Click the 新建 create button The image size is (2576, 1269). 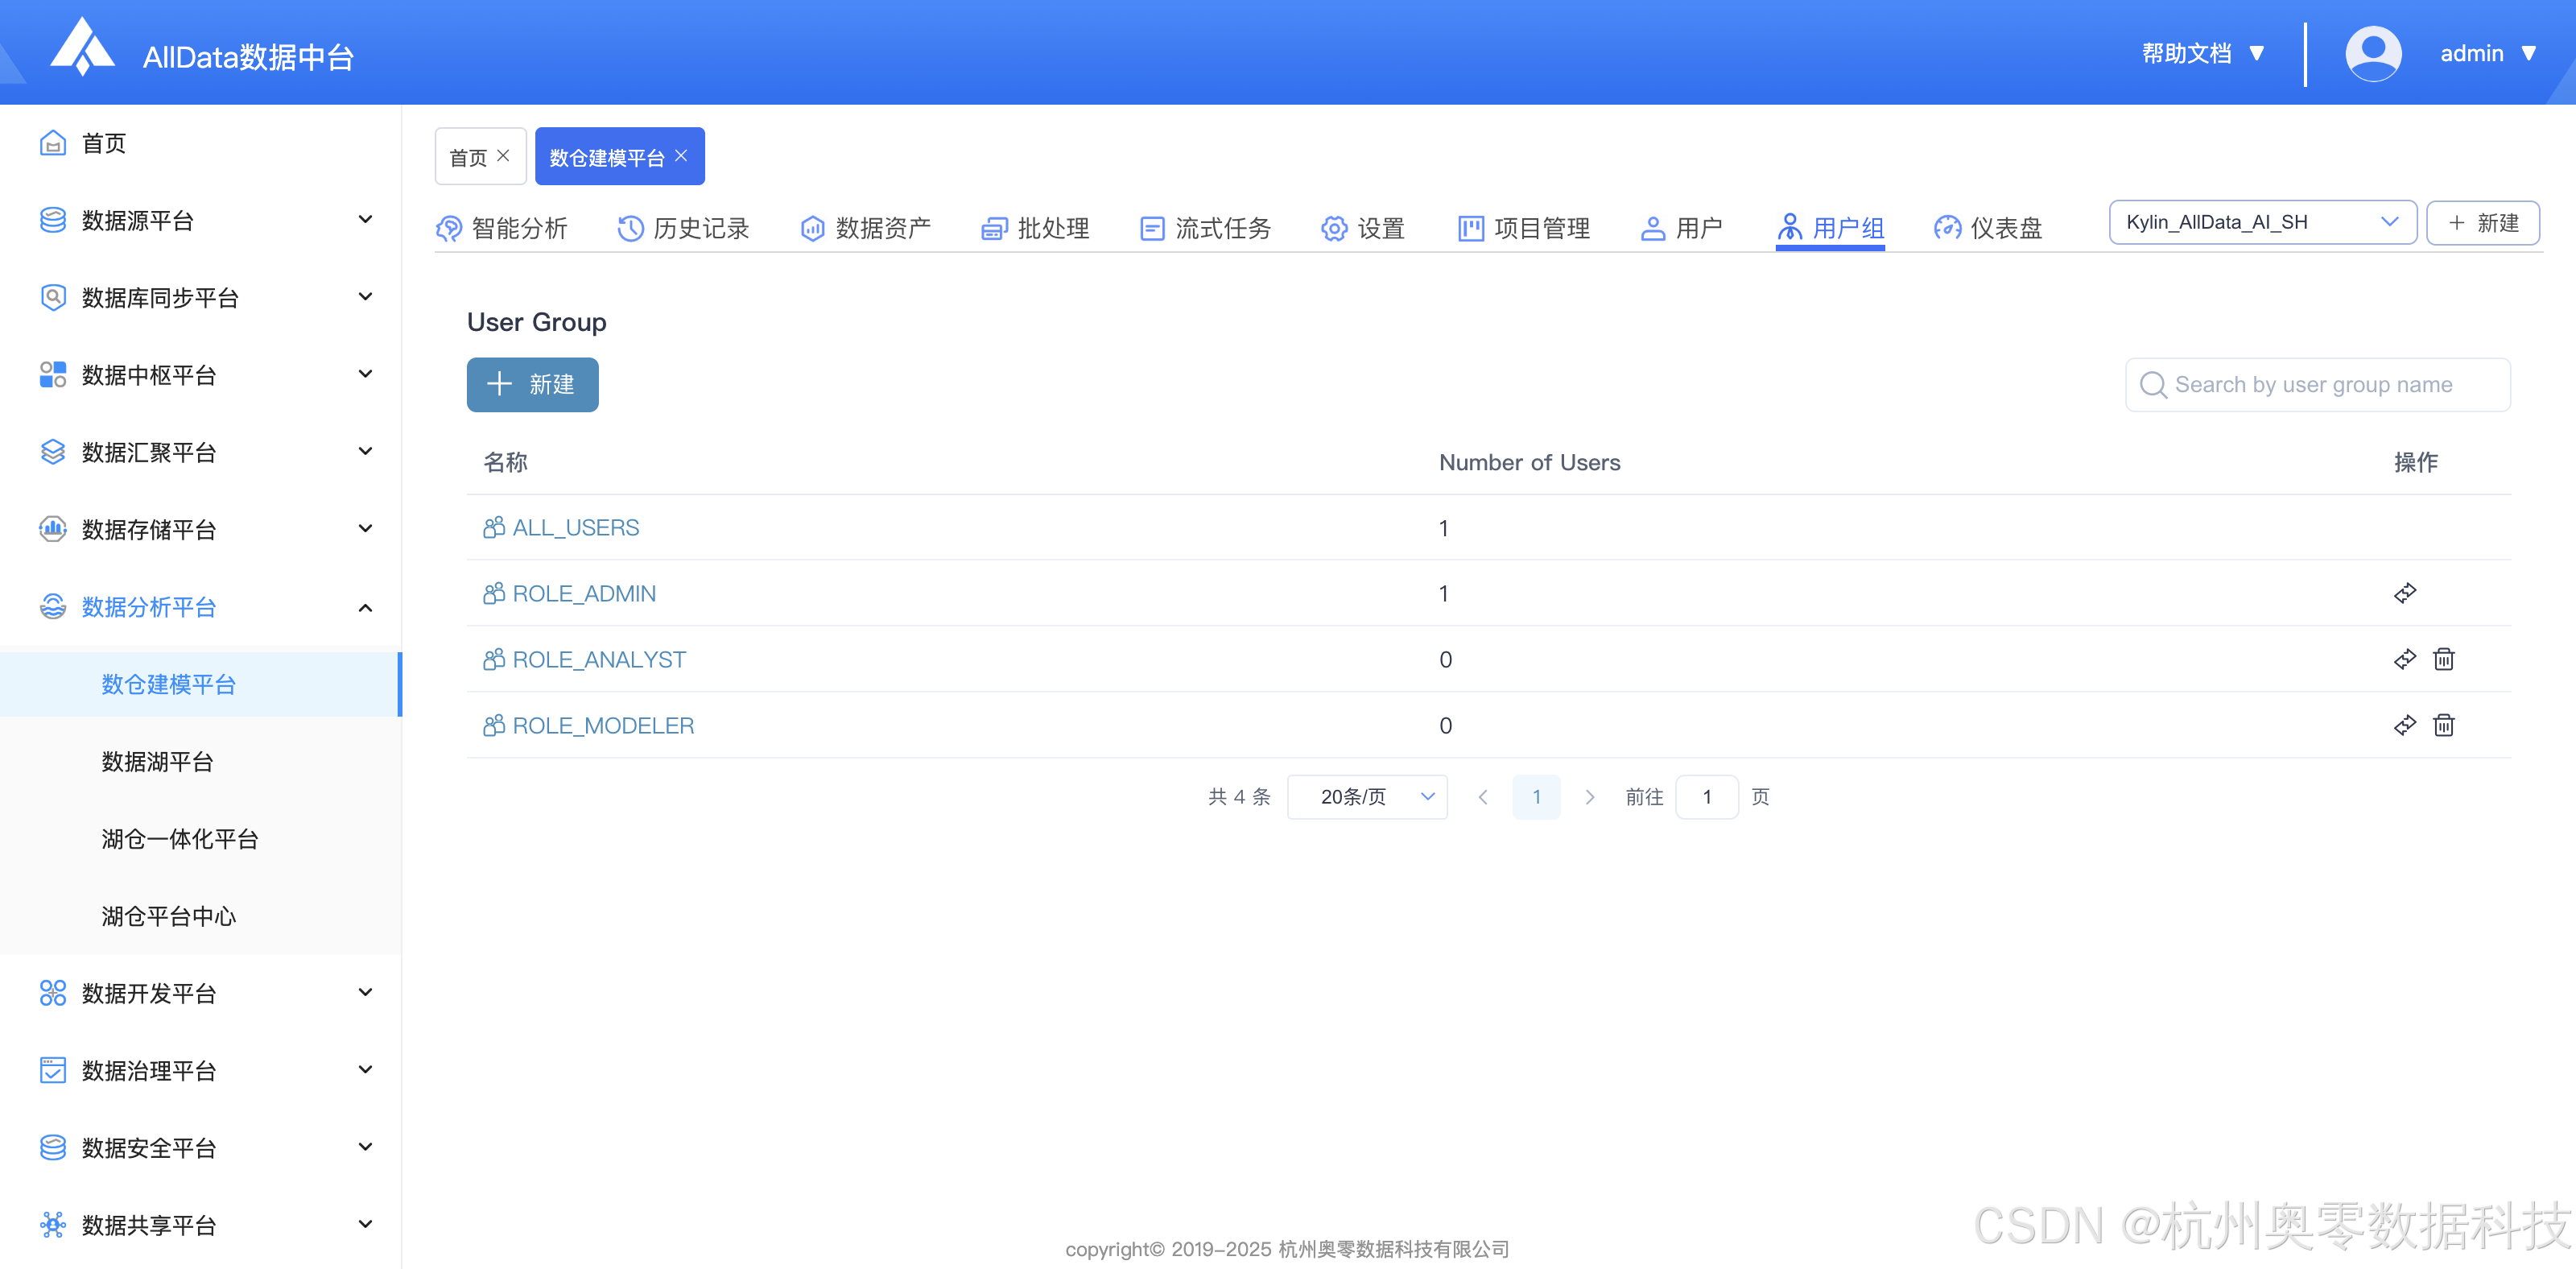532,385
